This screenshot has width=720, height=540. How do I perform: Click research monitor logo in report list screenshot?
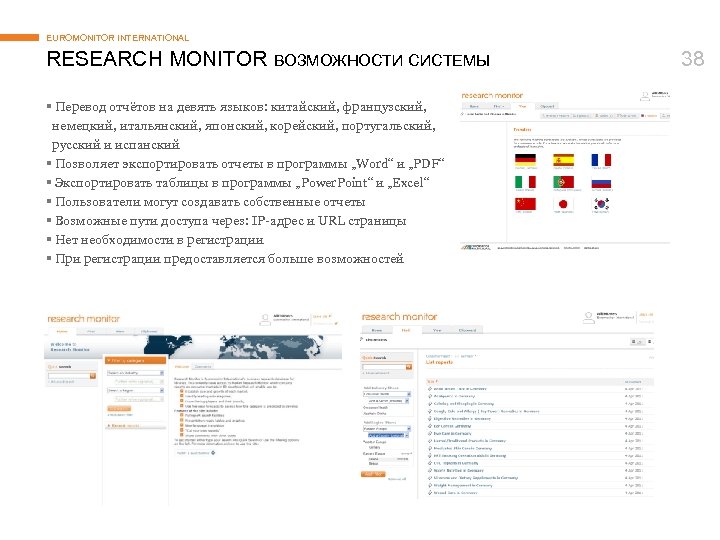pos(399,317)
